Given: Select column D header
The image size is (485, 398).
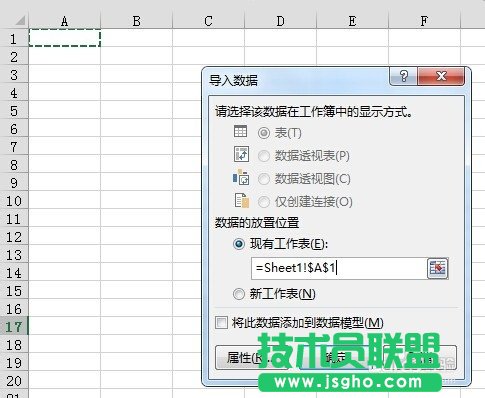Looking at the screenshot, I should tap(280, 21).
